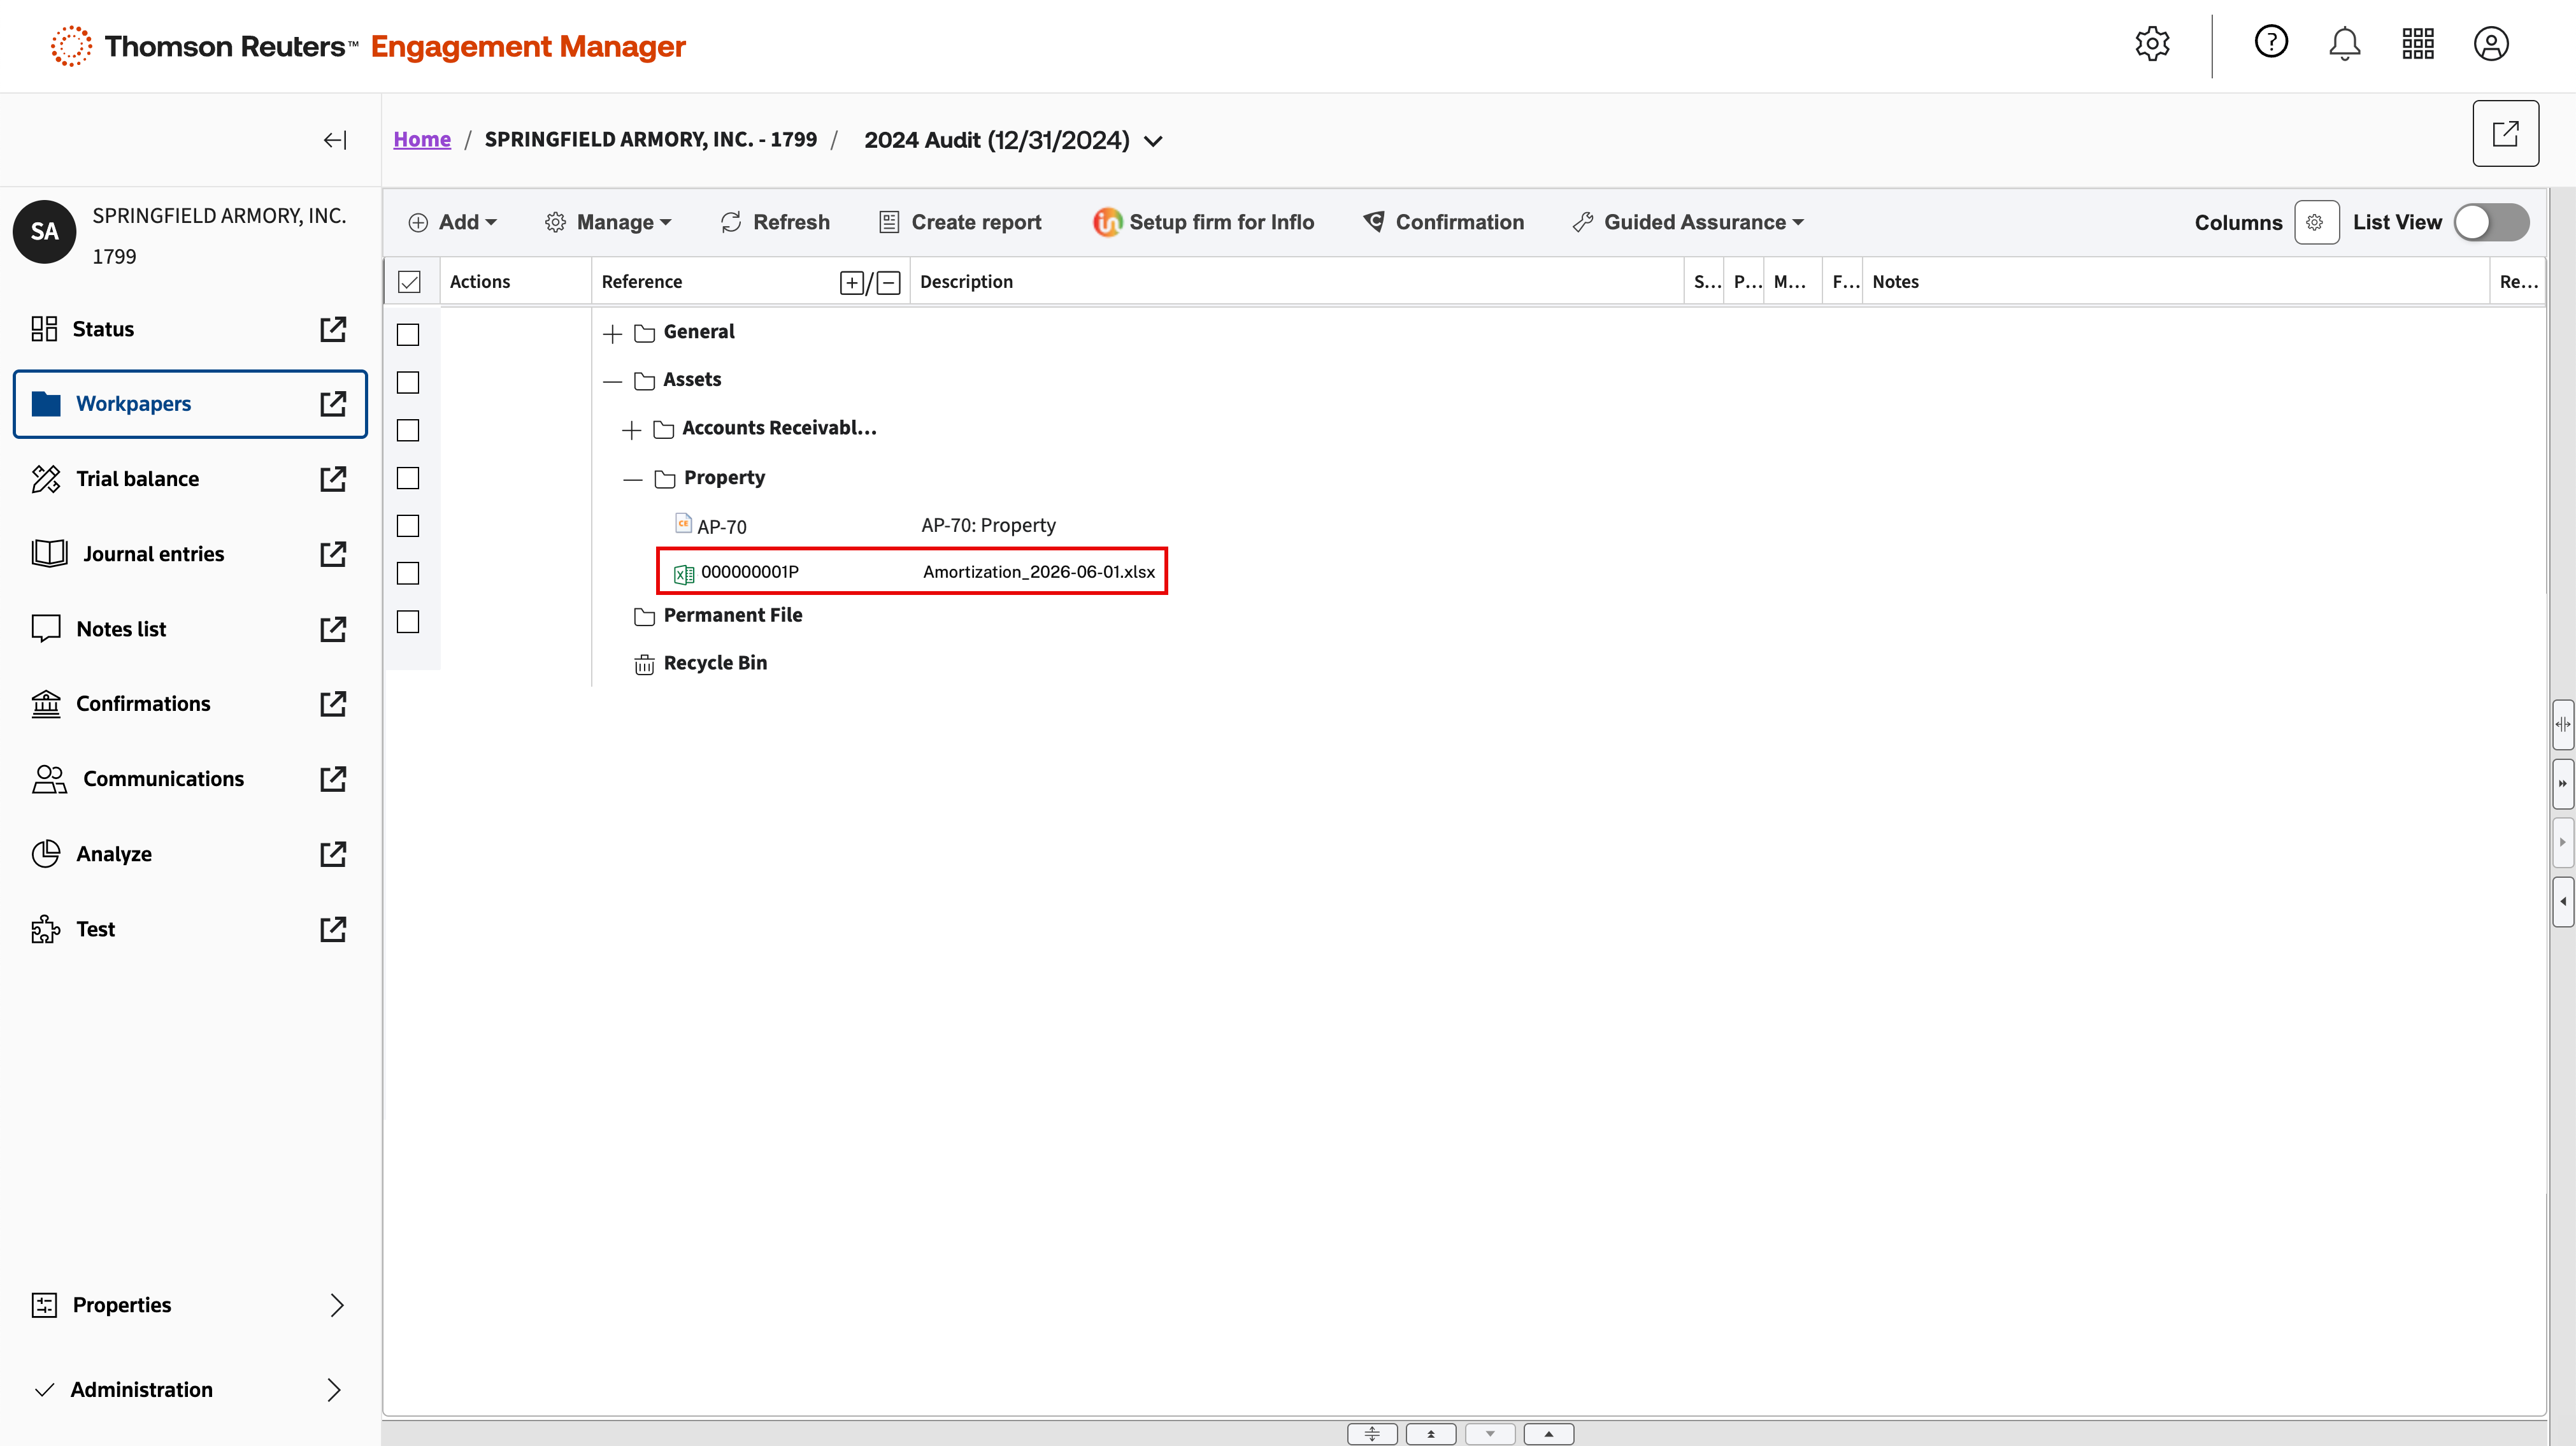Open the Amortization_2026-06-01.xlsx workpaper
Image resolution: width=2576 pixels, height=1446 pixels.
click(x=1038, y=573)
